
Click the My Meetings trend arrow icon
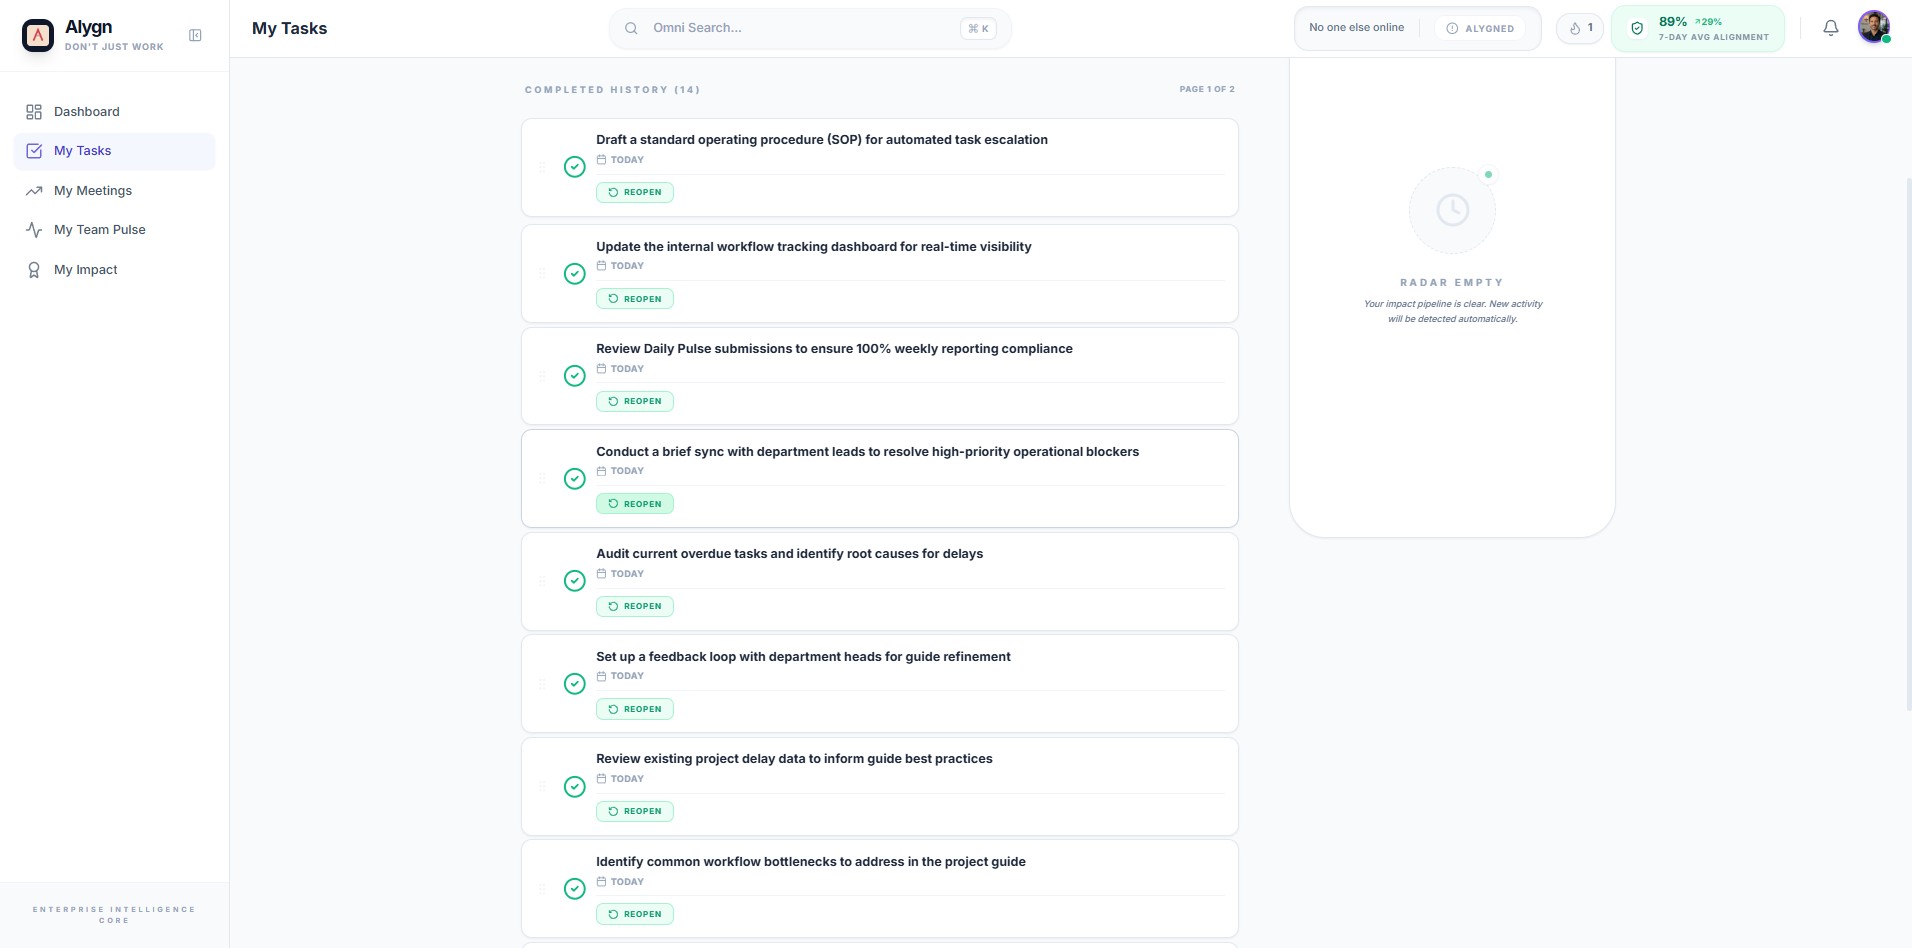pyautogui.click(x=34, y=191)
